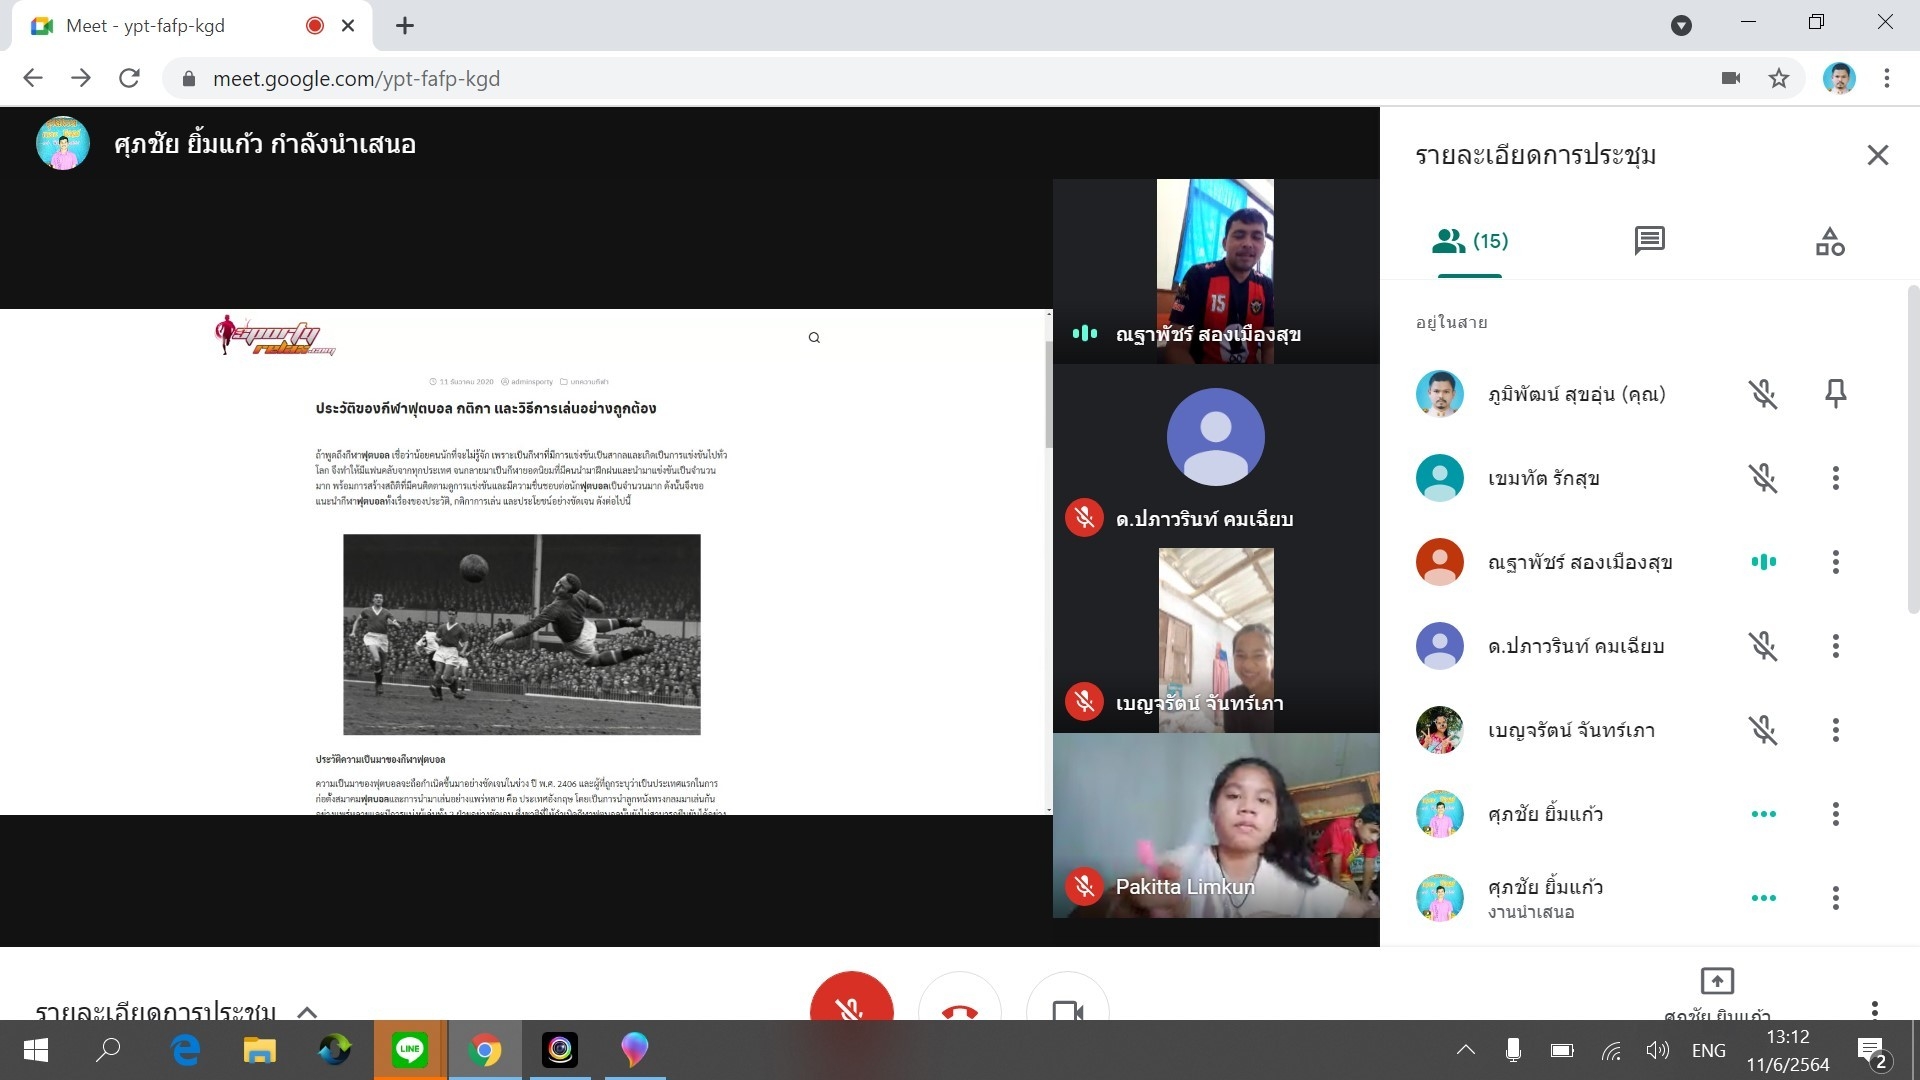1920x1080 pixels.
Task: Mute ด.ปภาวรินท์ คมเฉียบ in the participant list
Action: point(1763,646)
